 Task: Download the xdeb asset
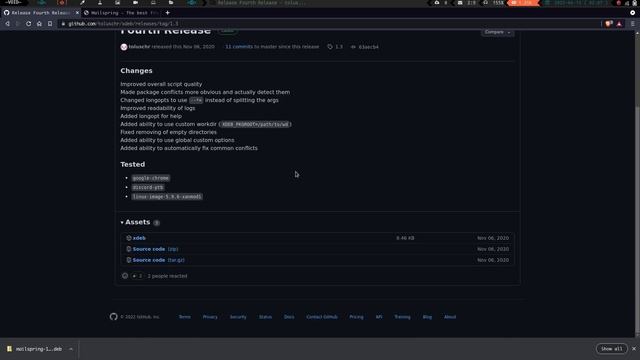pos(139,238)
